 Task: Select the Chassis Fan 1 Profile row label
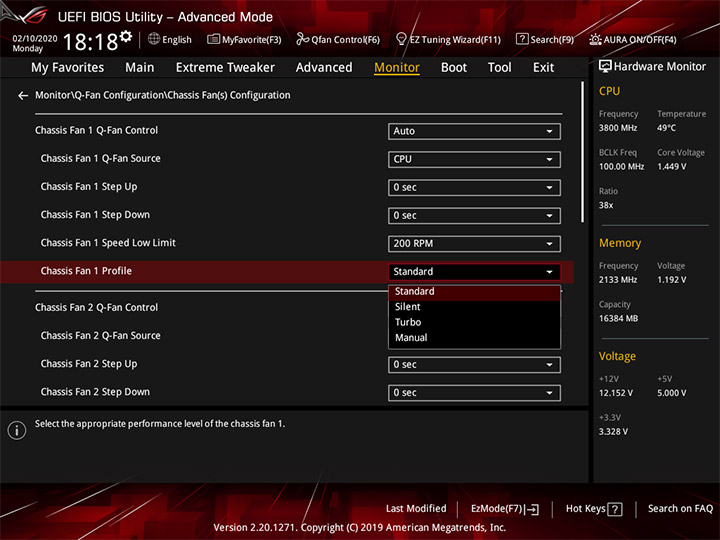86,271
